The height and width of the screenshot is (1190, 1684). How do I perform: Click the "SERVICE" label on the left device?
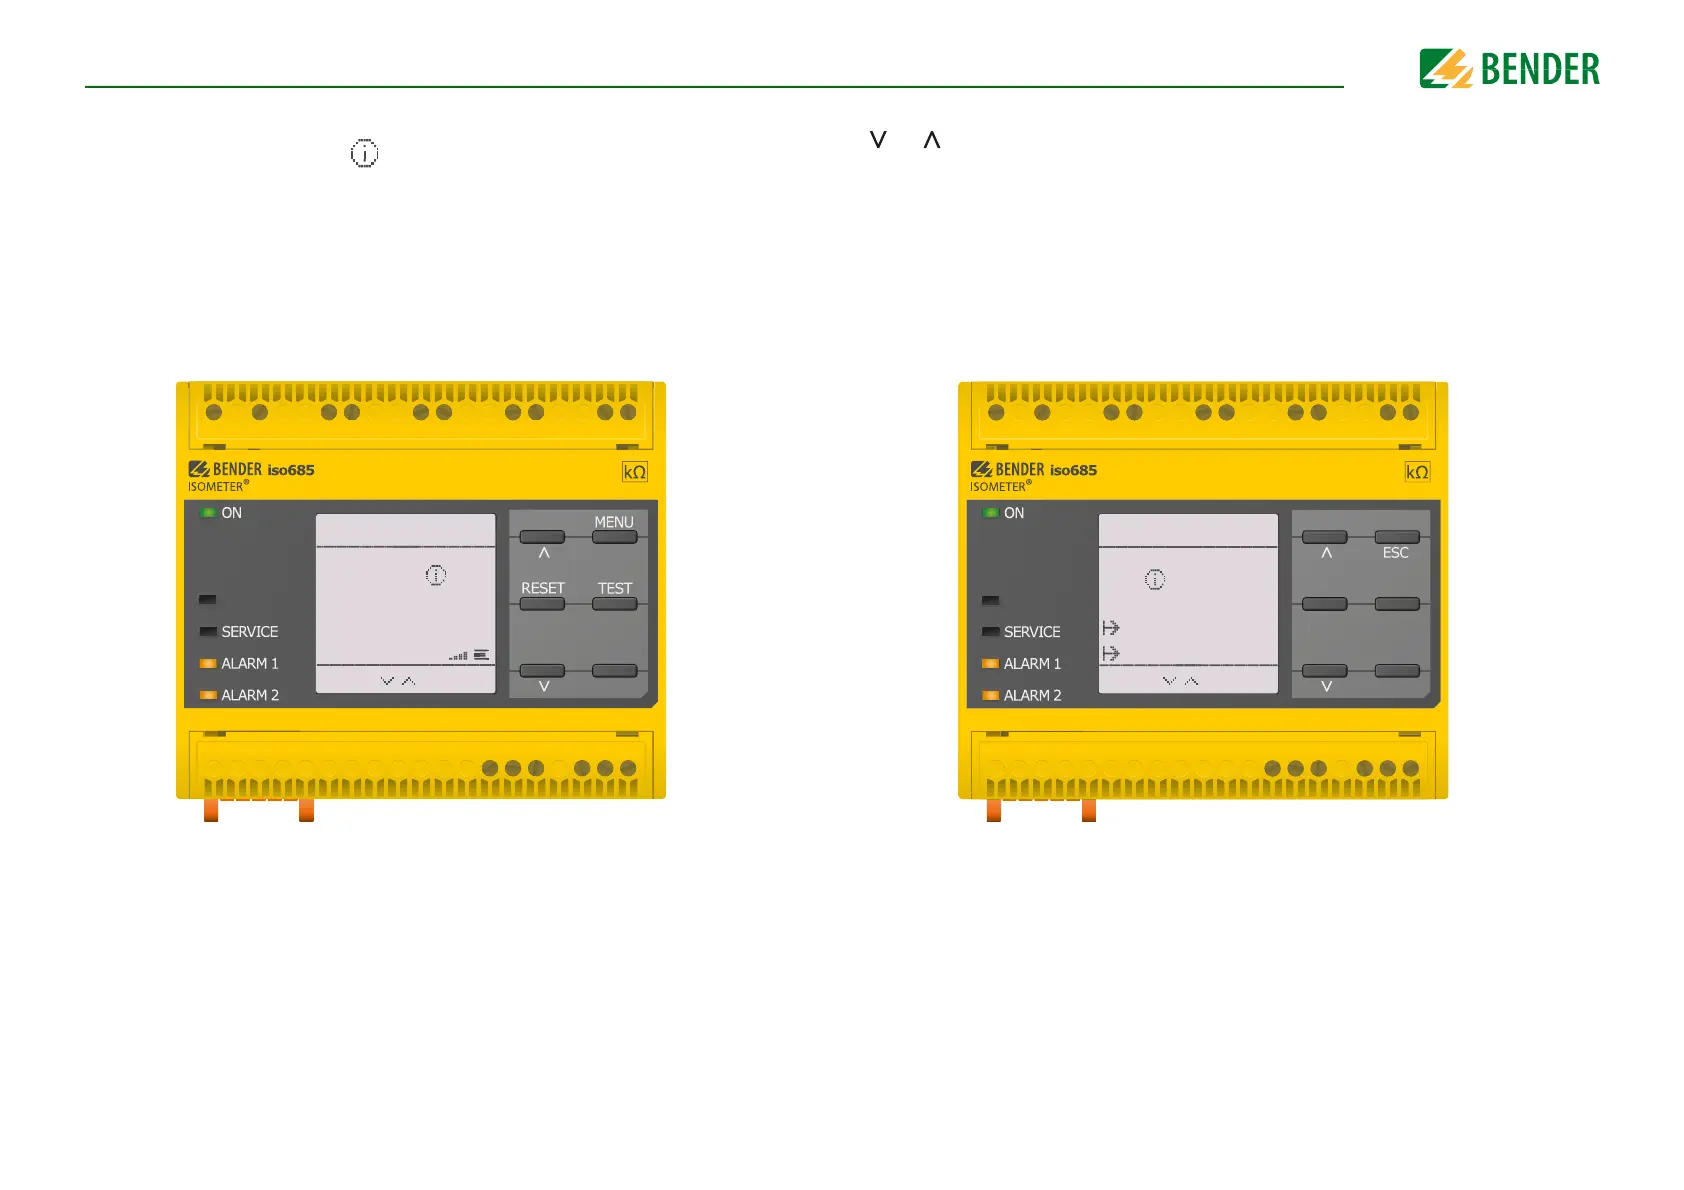click(250, 632)
